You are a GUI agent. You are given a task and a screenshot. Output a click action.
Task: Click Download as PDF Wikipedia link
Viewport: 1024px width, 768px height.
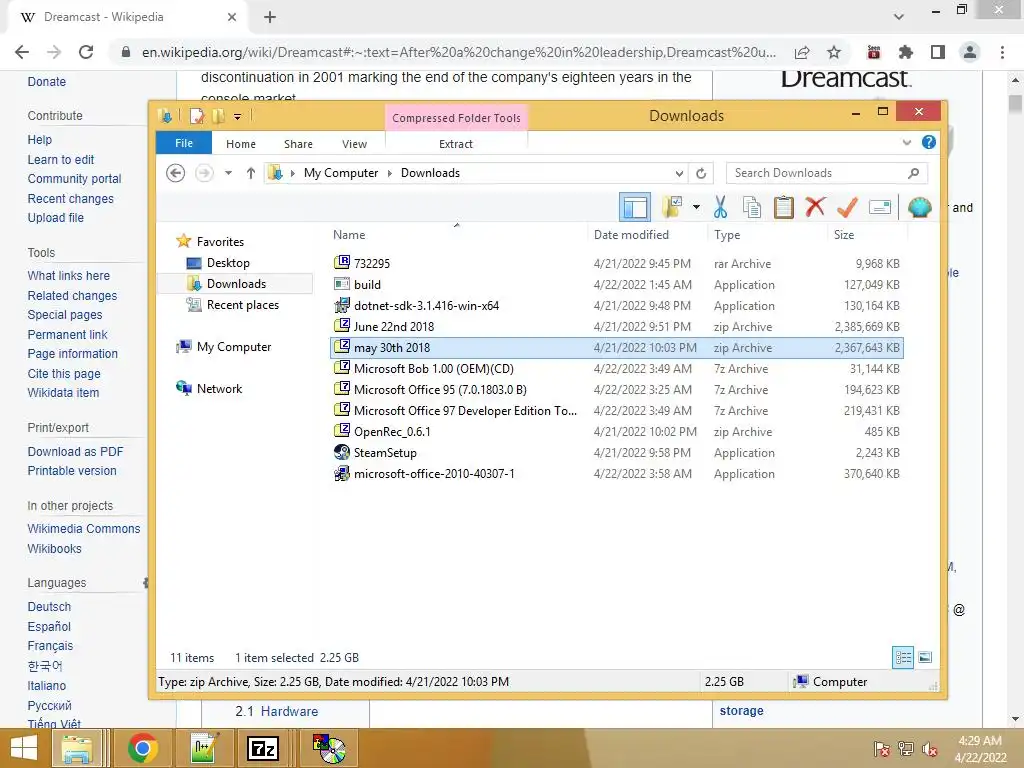tap(75, 452)
